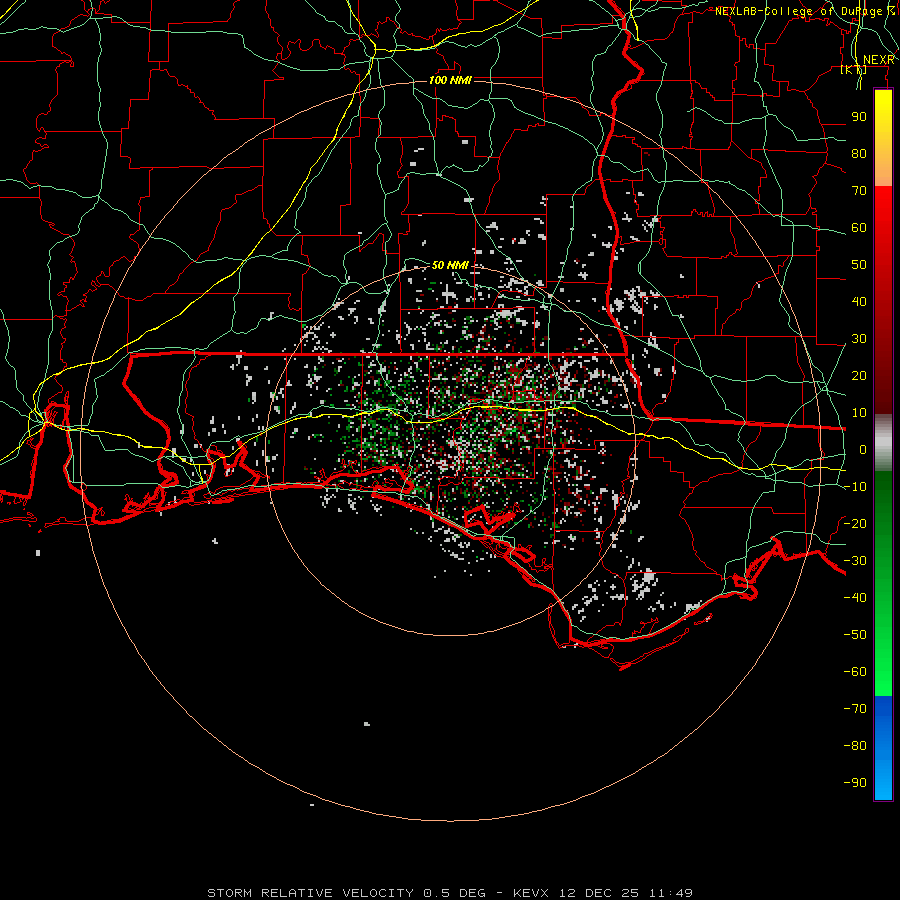Select the 60 value on the velocity scale

(x=859, y=228)
